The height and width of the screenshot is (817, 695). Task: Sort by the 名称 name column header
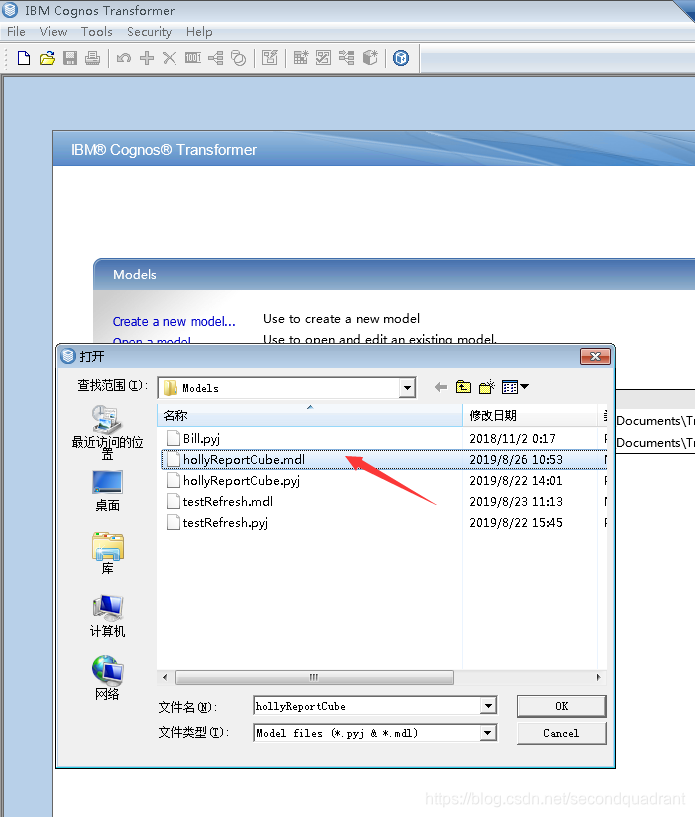point(309,415)
